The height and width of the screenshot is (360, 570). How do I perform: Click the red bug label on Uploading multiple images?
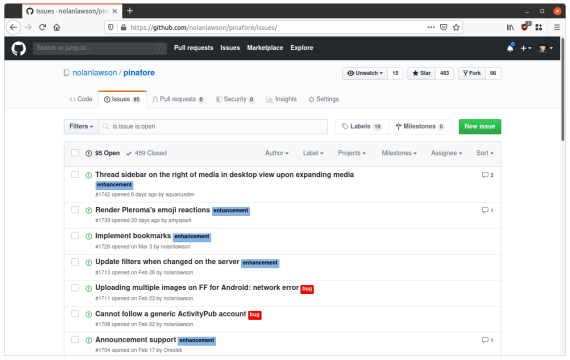point(307,289)
